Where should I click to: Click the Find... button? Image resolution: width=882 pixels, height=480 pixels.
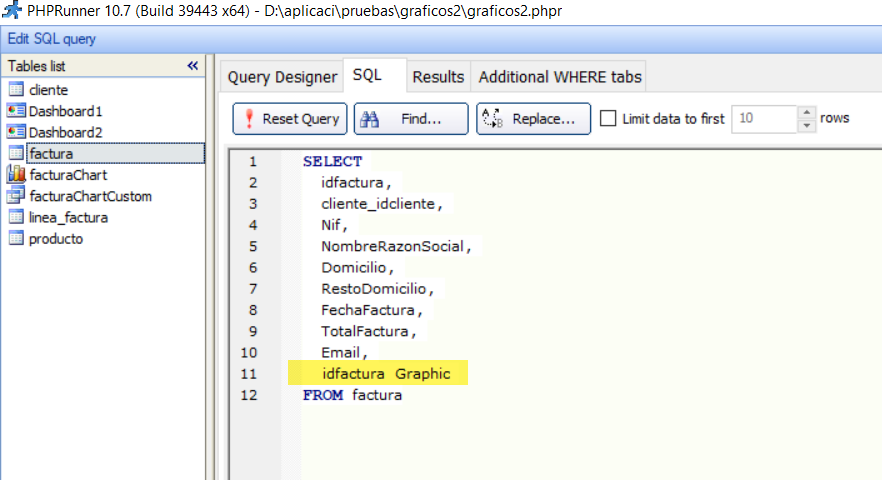411,118
